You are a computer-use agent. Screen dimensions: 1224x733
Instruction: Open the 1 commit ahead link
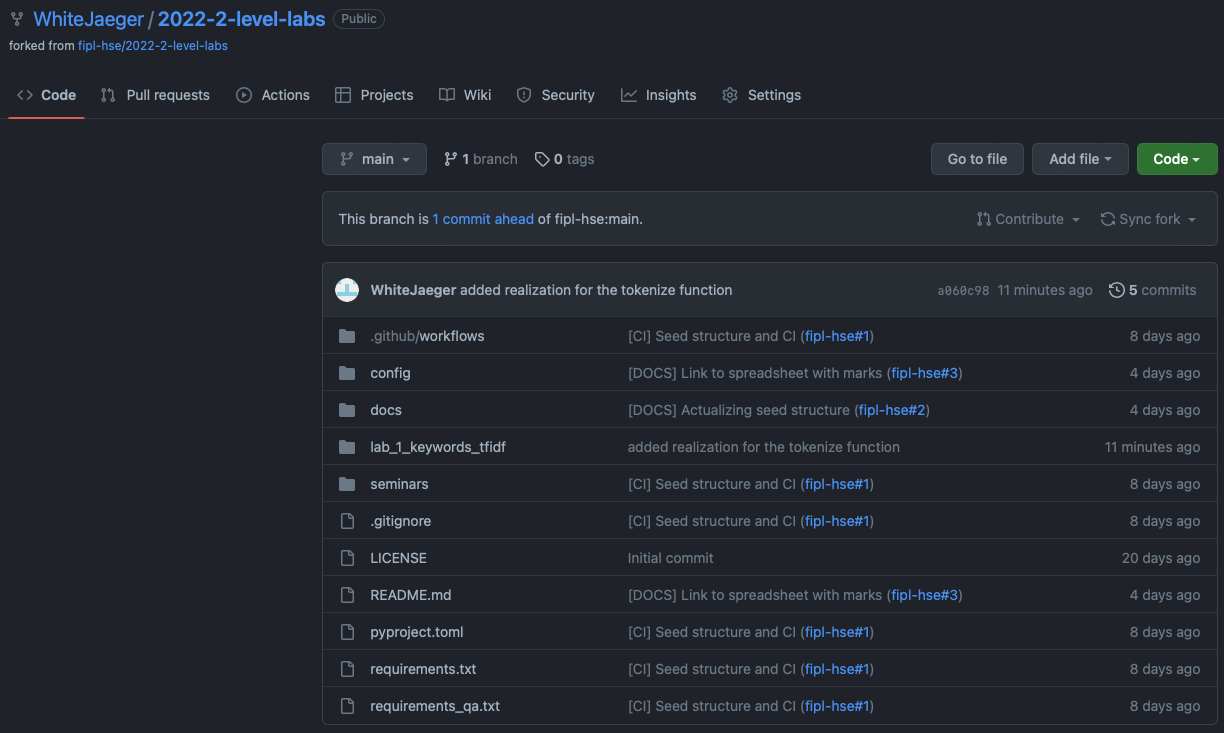[483, 218]
